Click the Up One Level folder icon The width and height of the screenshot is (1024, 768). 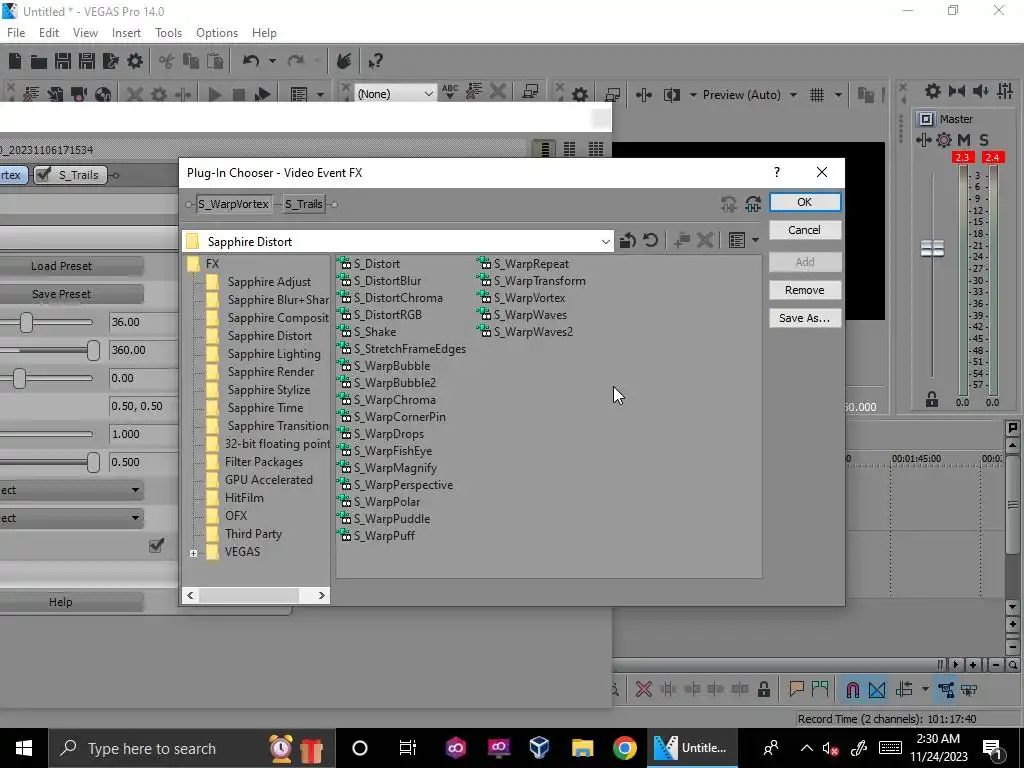point(628,240)
